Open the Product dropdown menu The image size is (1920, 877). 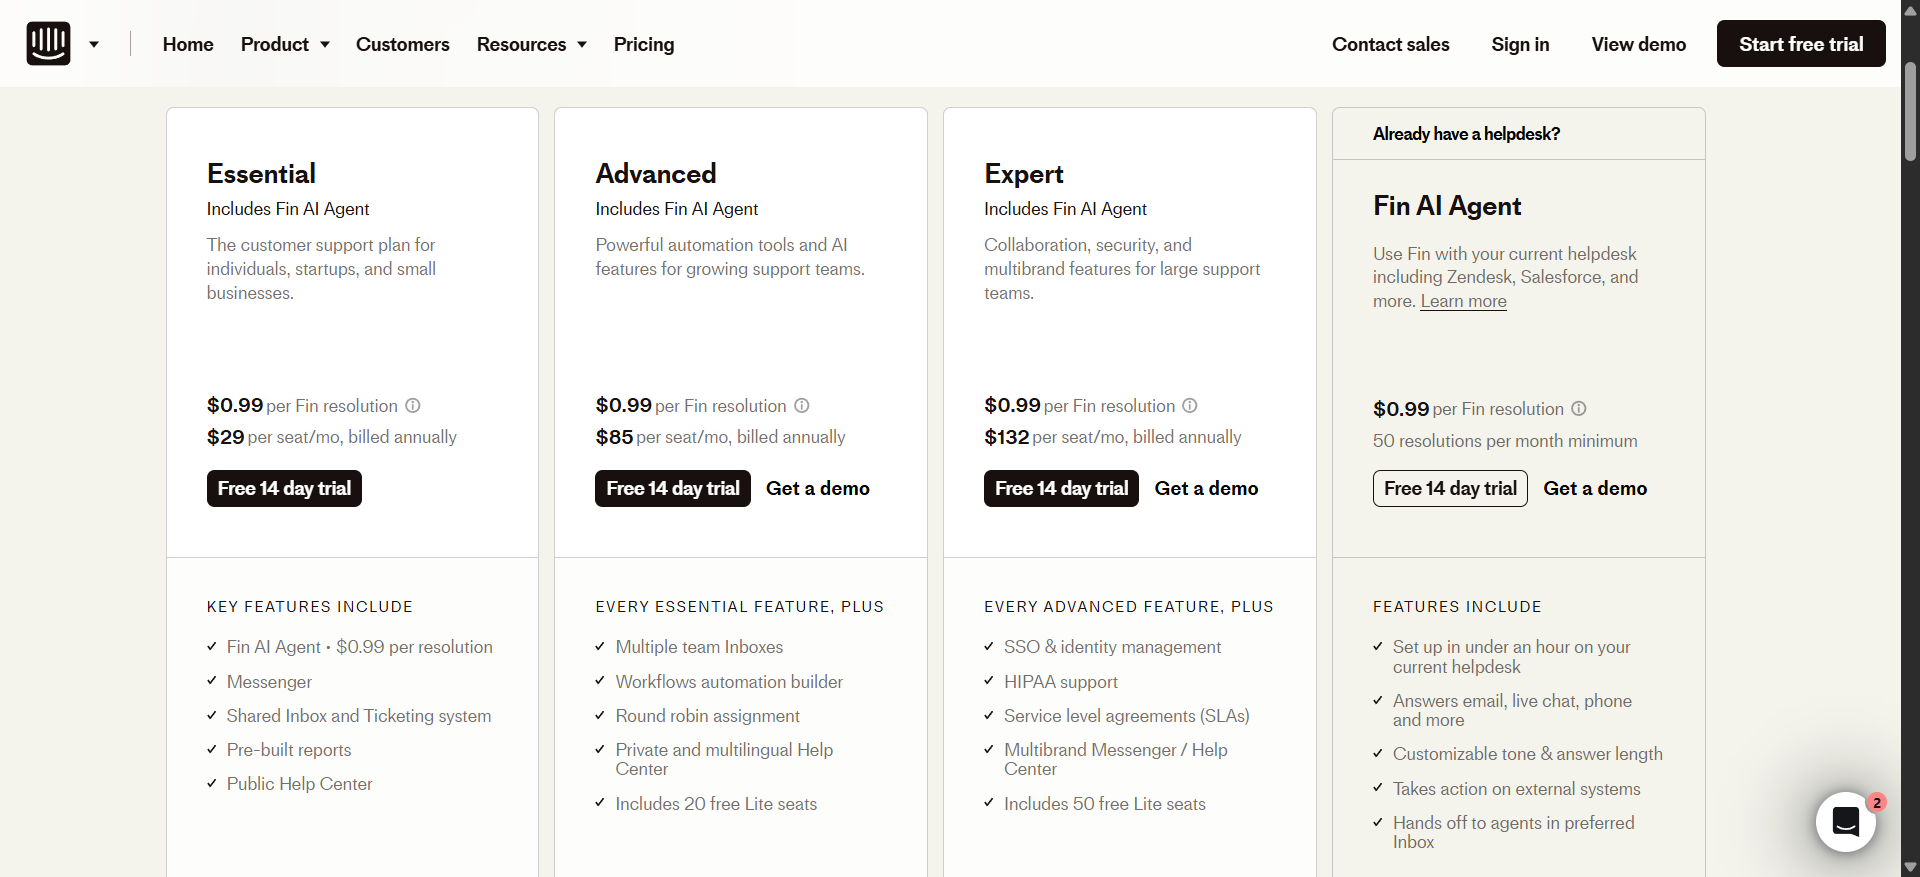pos(285,44)
